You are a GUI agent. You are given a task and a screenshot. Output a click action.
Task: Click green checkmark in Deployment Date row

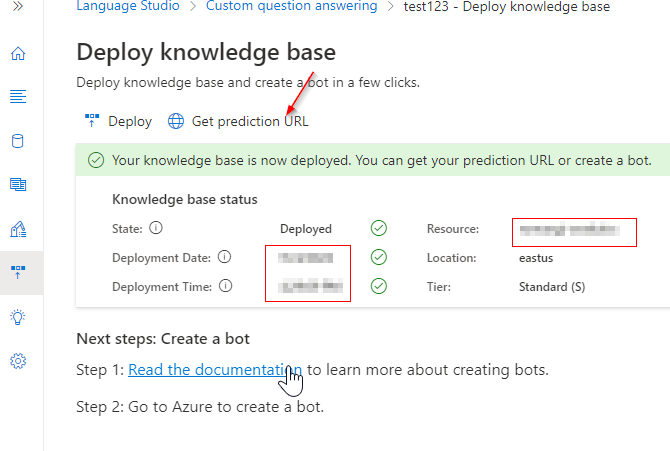pos(379,257)
